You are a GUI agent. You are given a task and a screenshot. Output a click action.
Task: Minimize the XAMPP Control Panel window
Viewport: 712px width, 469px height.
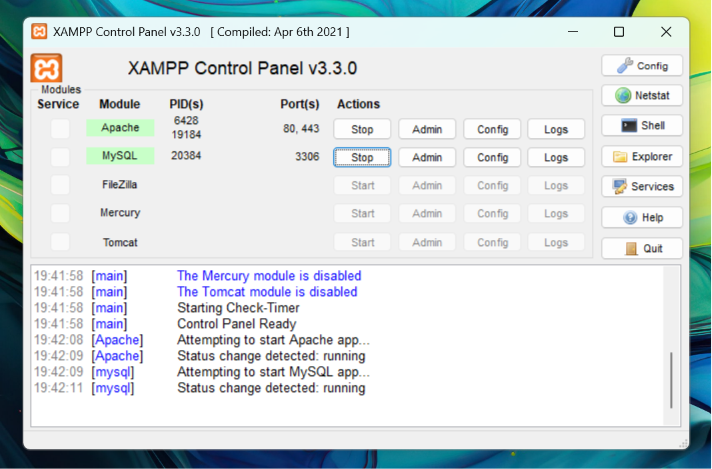[x=573, y=32]
